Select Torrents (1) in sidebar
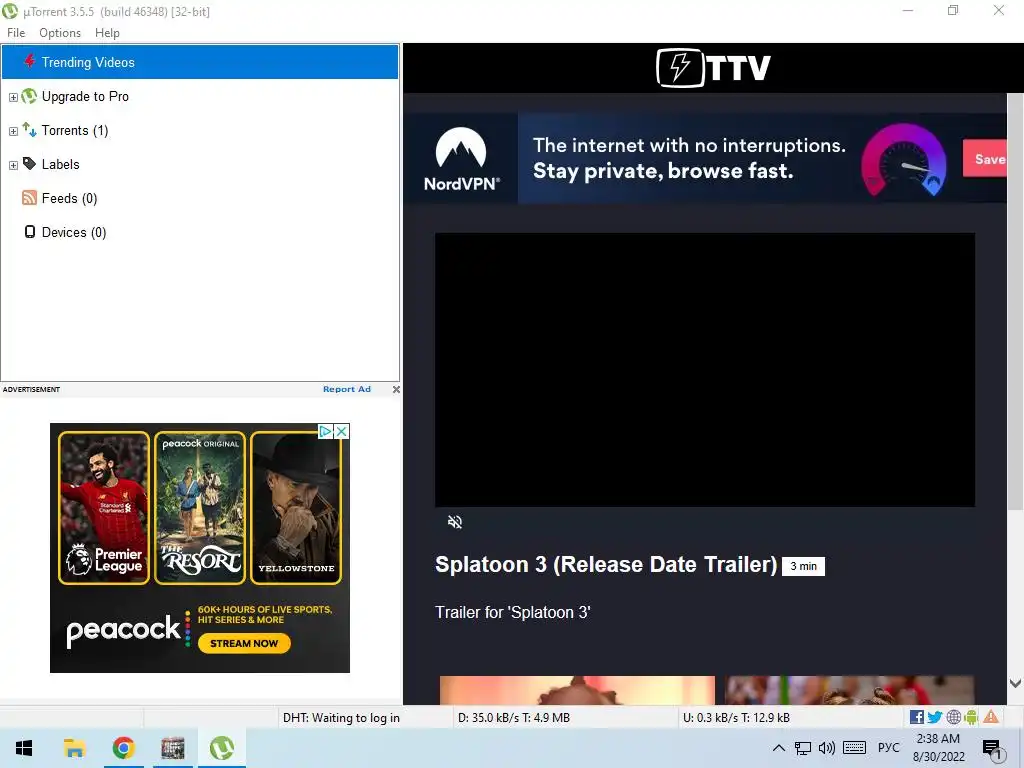1024x768 pixels. (74, 131)
